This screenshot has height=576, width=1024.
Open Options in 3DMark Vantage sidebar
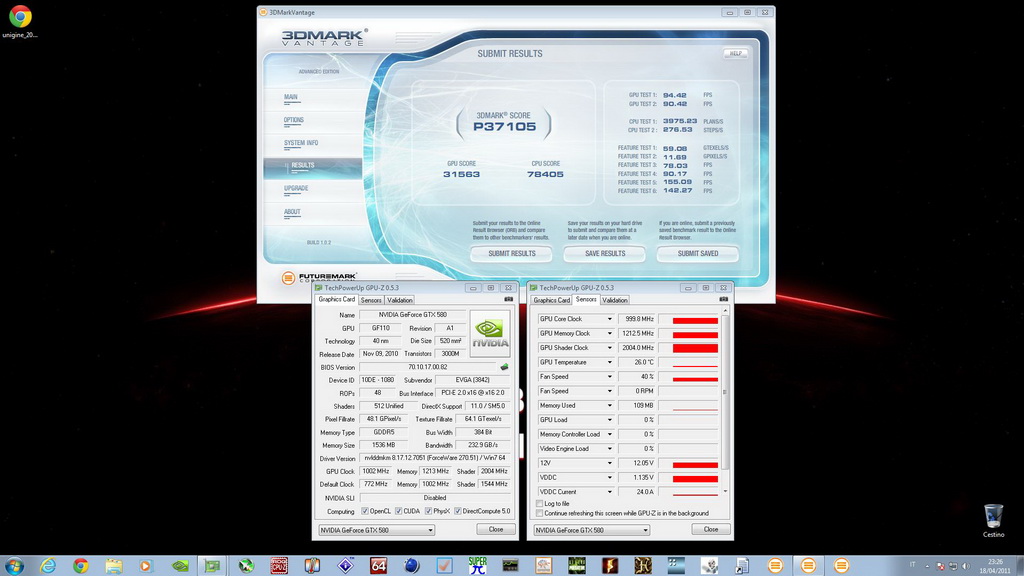coord(294,120)
